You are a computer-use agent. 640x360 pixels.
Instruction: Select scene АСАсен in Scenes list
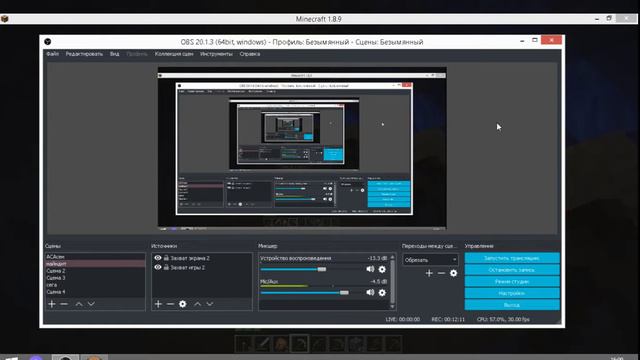pyautogui.click(x=95, y=257)
